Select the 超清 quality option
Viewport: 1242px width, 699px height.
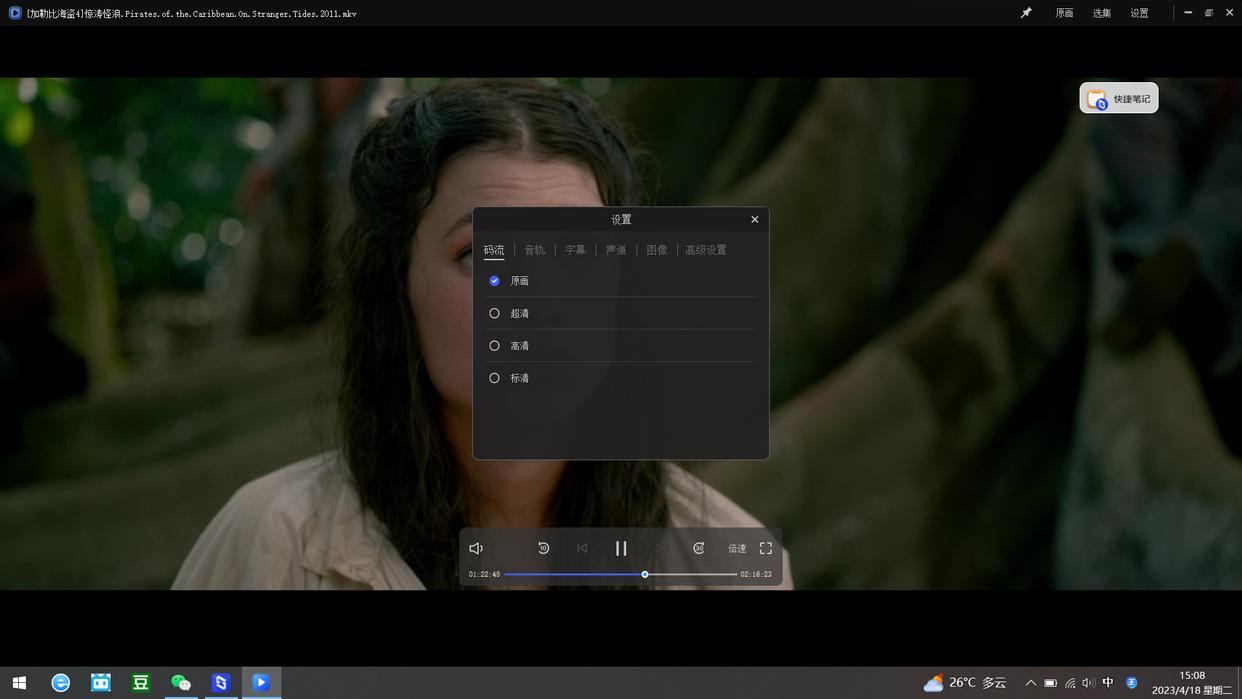coord(494,313)
